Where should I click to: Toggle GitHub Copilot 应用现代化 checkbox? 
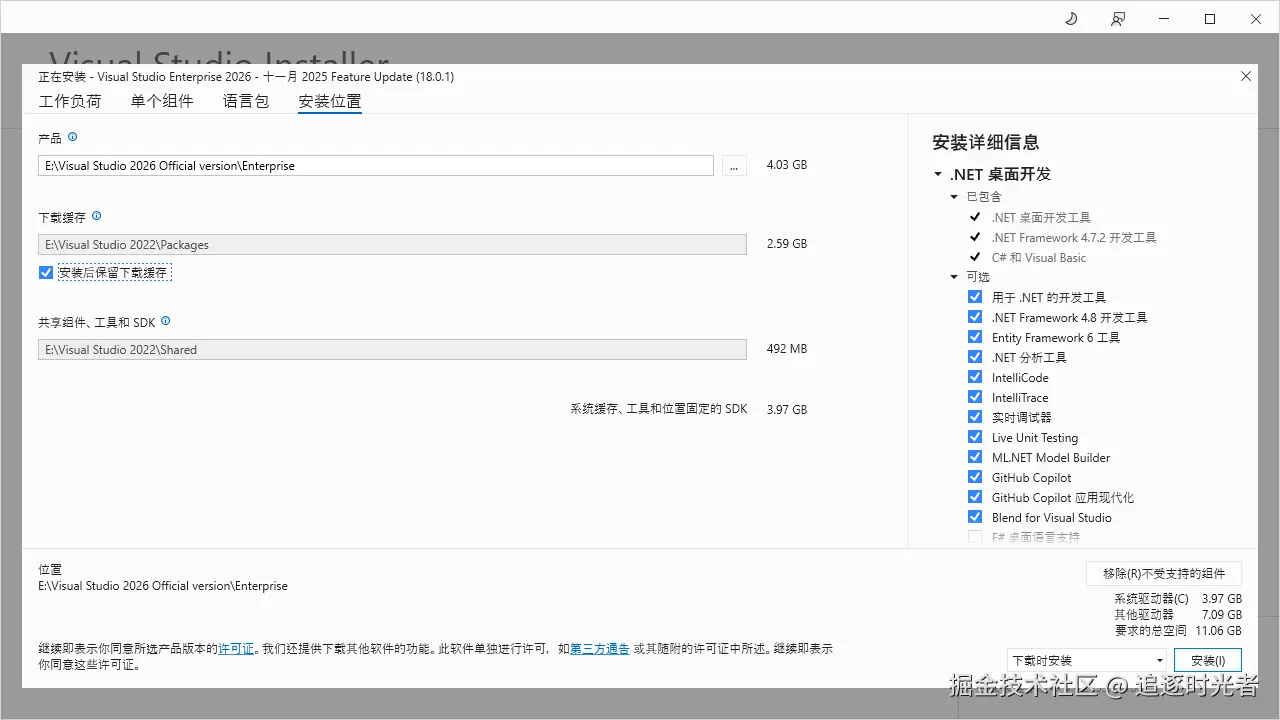[975, 497]
